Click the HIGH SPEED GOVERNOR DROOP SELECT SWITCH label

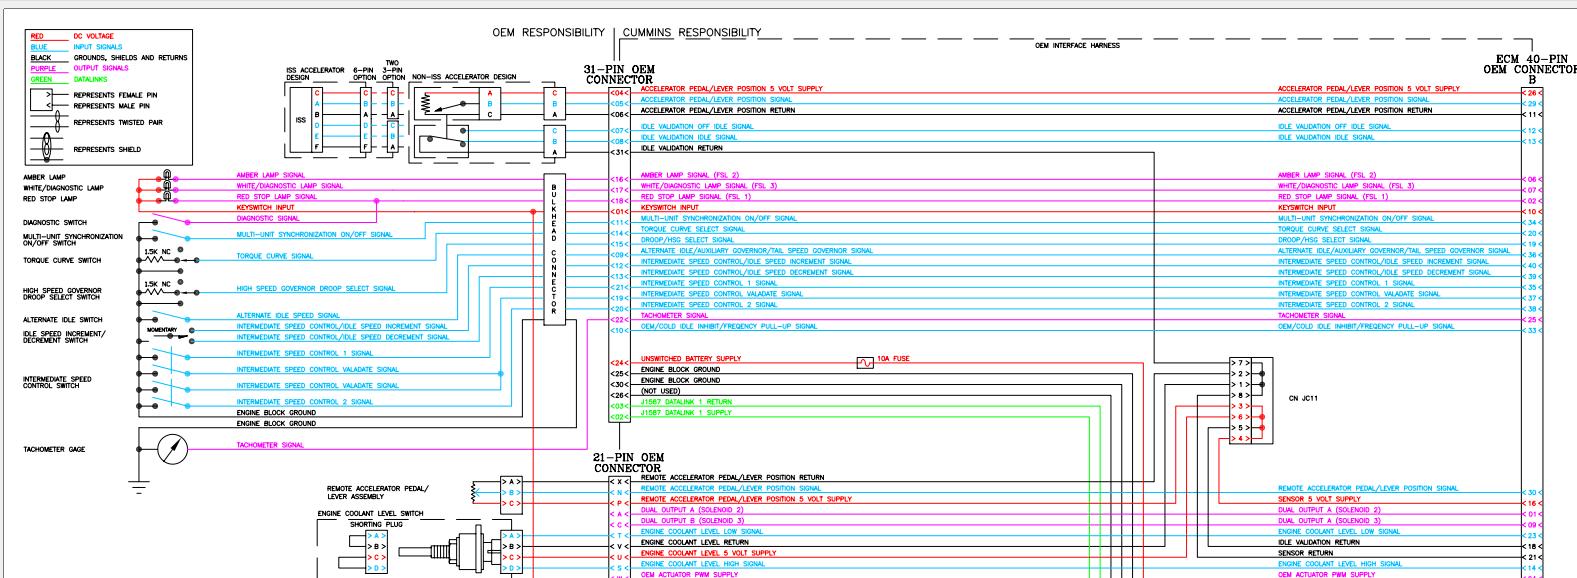click(x=62, y=294)
